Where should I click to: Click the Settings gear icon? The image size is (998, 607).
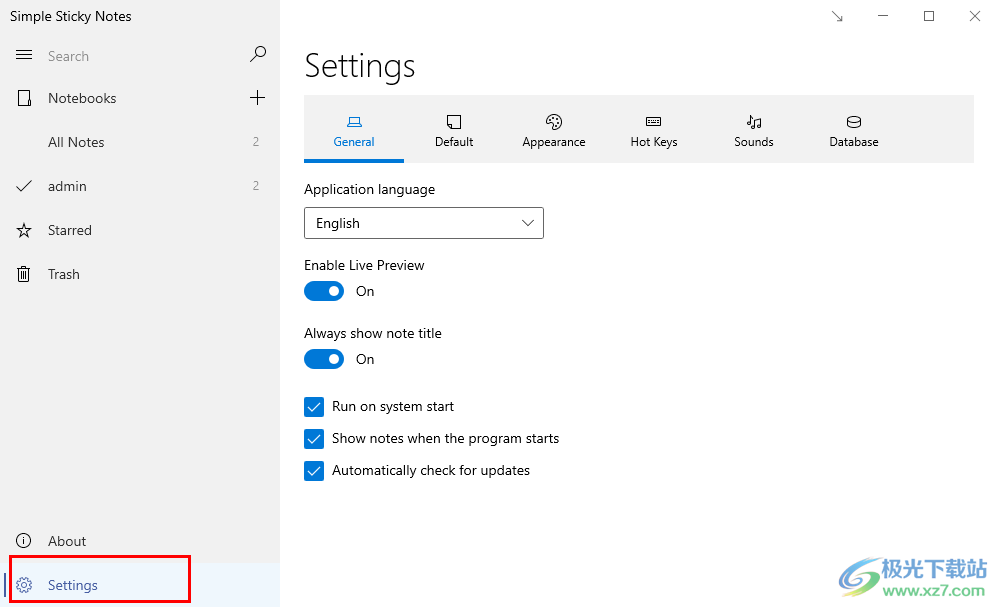tap(24, 585)
